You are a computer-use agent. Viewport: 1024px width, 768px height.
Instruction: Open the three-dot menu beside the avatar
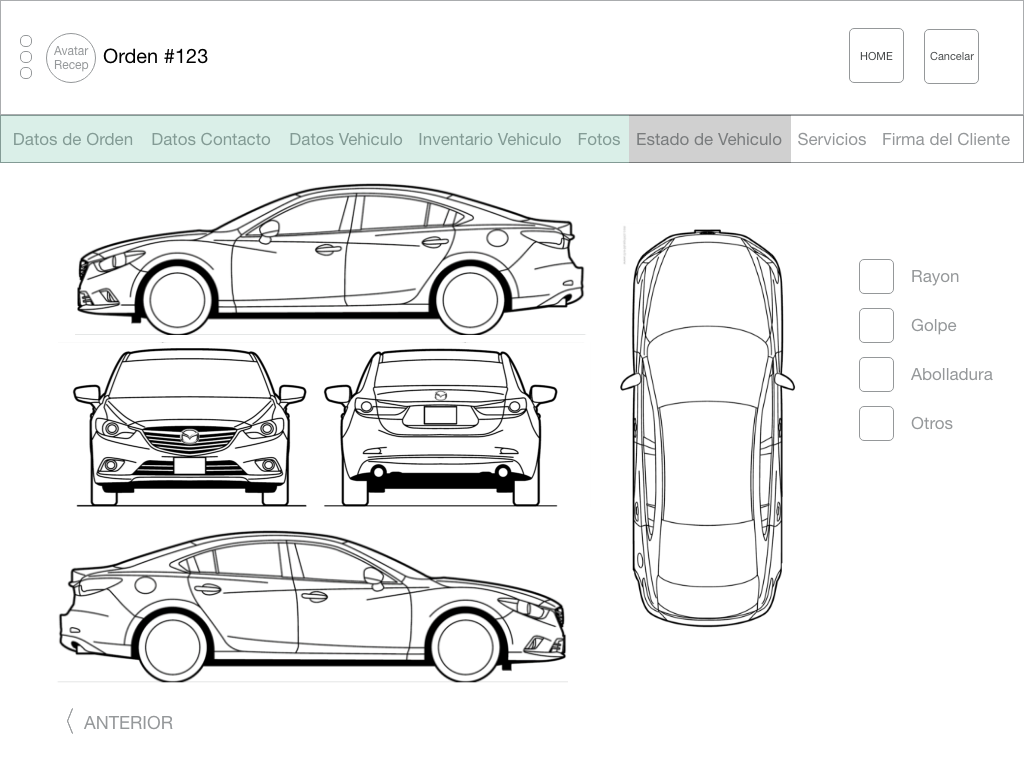click(x=26, y=57)
